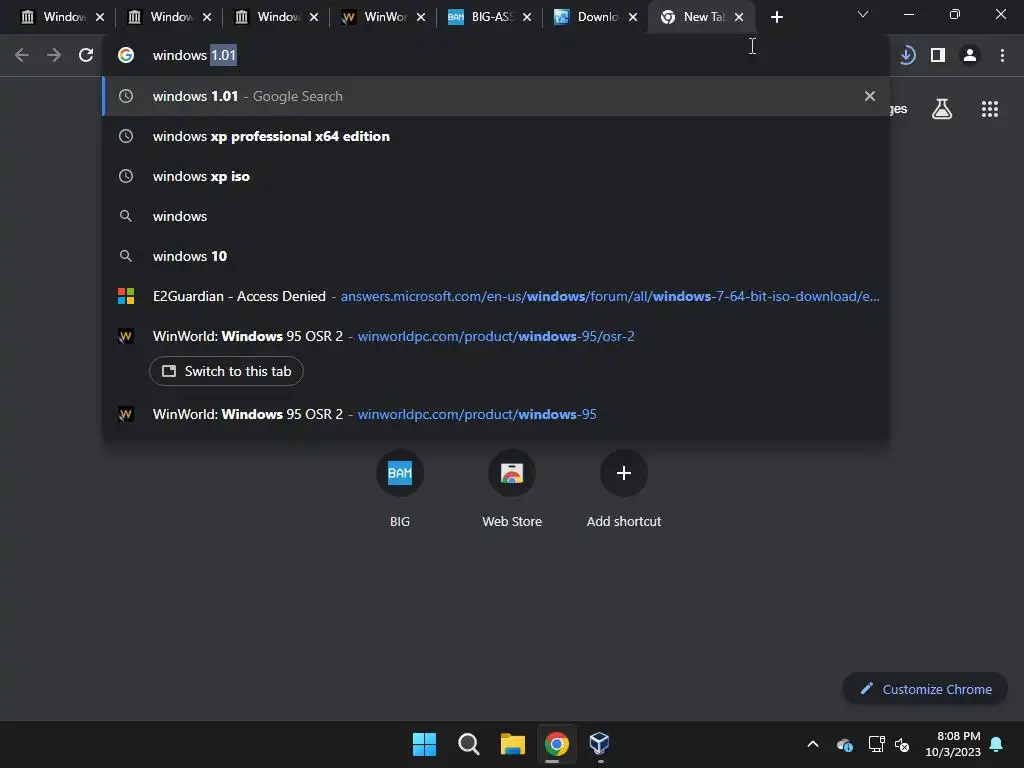Screen dimensions: 1024x768
Task: Close the WinWorld tab
Action: pos(421,17)
